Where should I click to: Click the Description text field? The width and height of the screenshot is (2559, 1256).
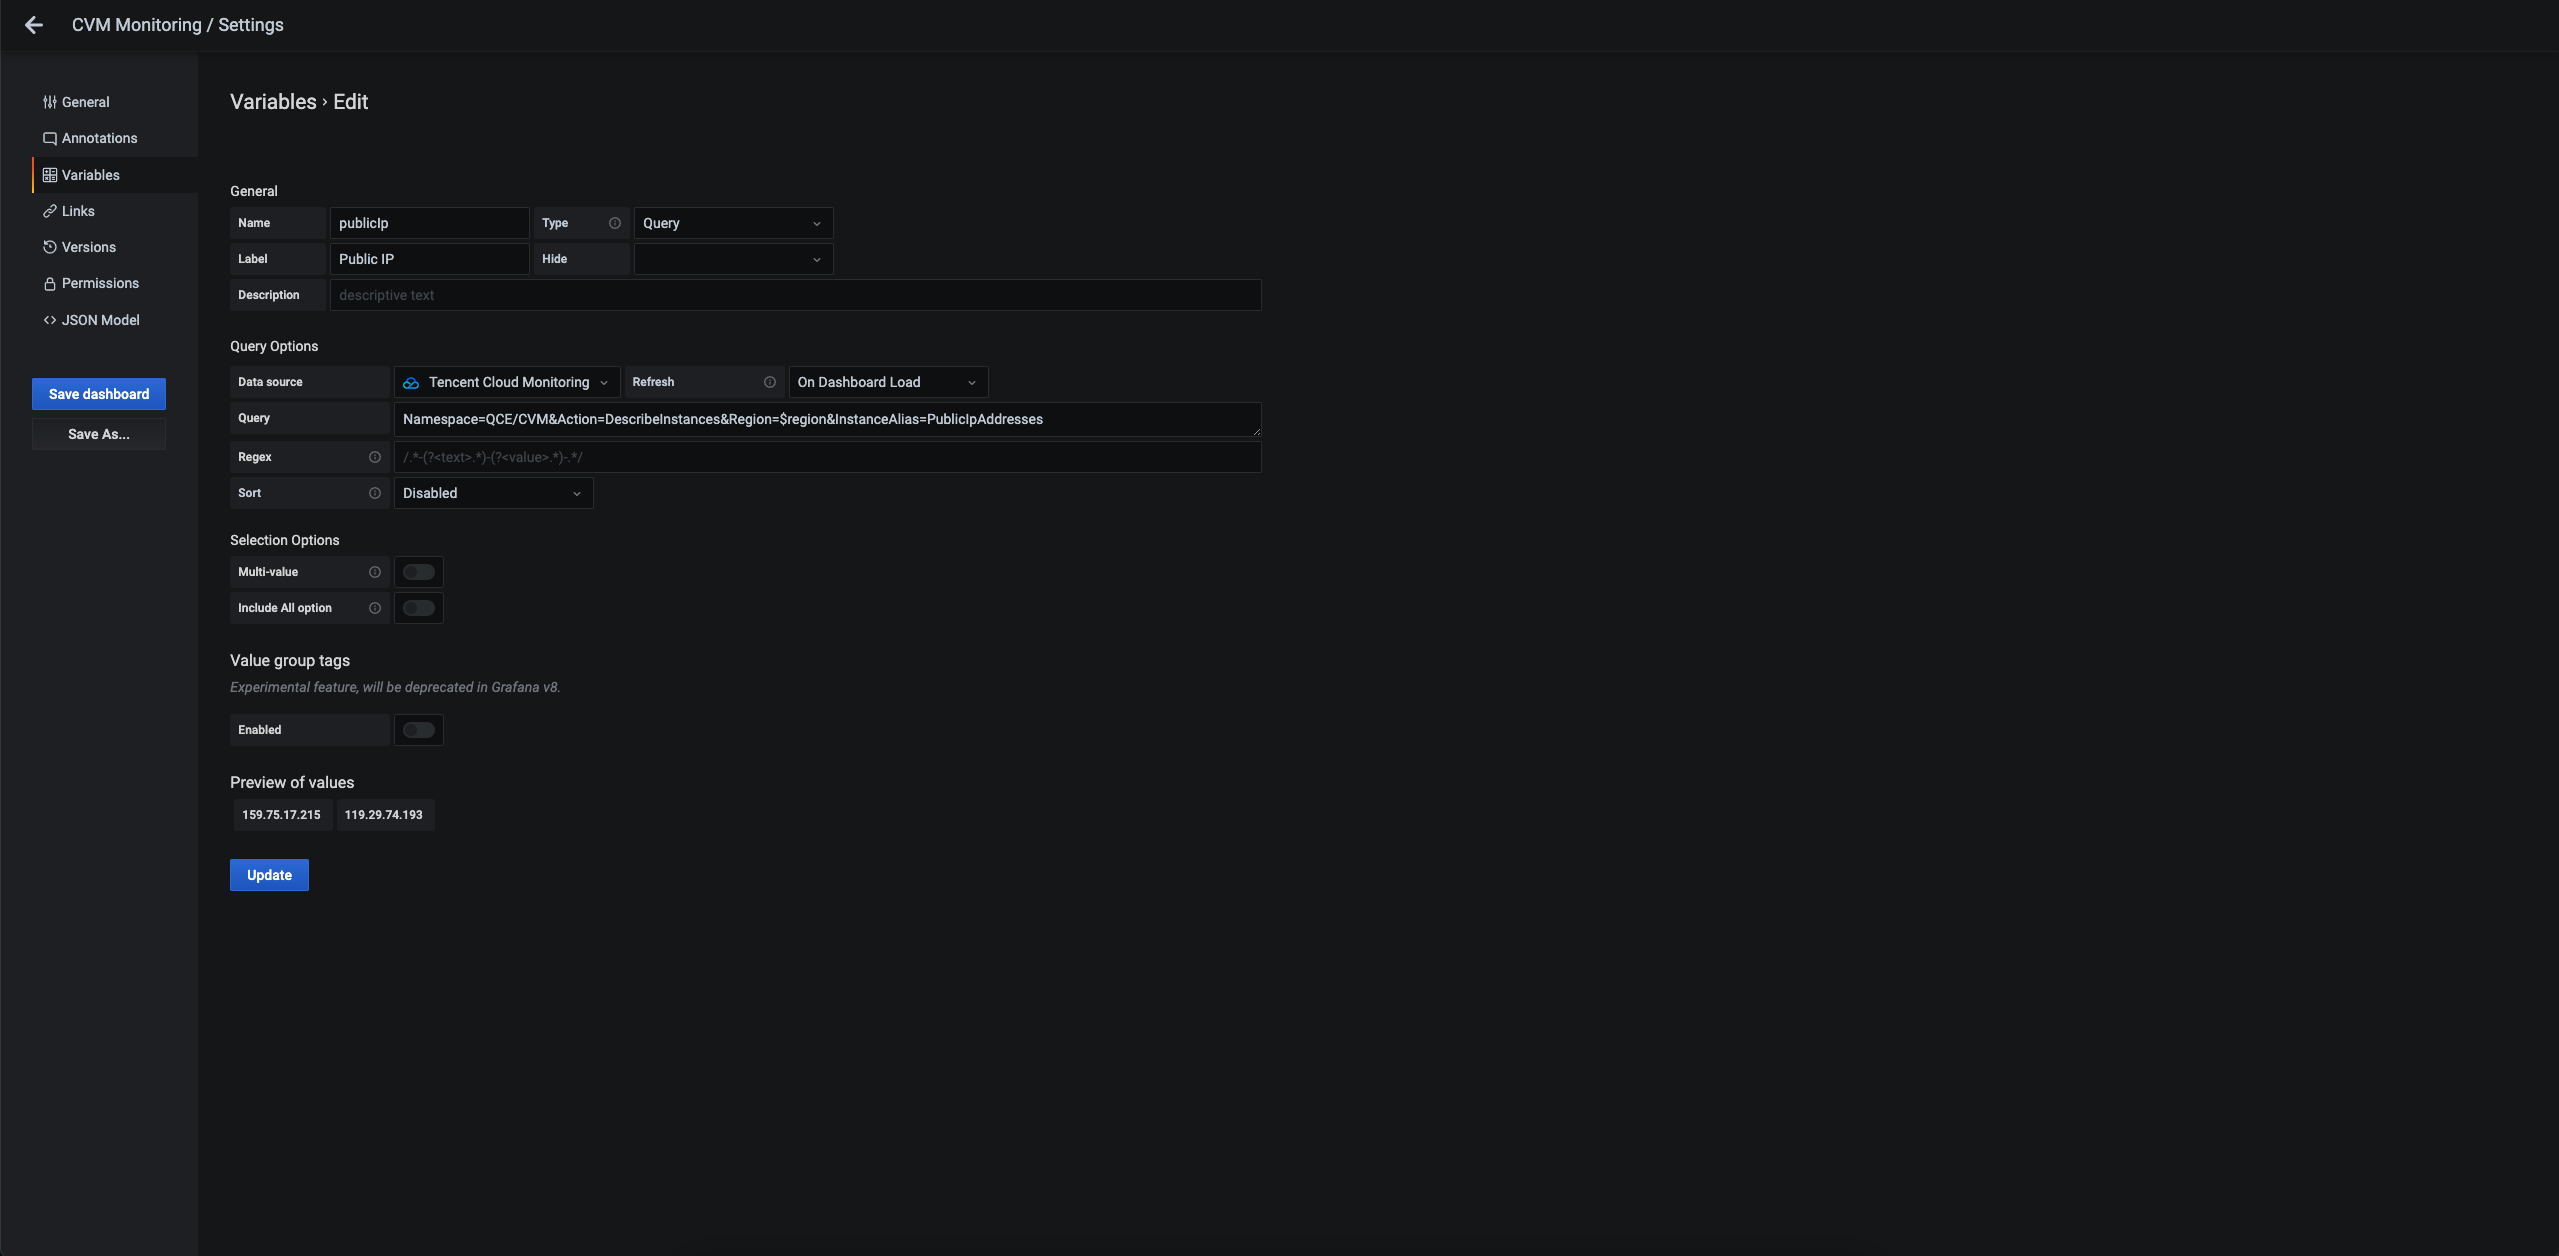click(795, 295)
